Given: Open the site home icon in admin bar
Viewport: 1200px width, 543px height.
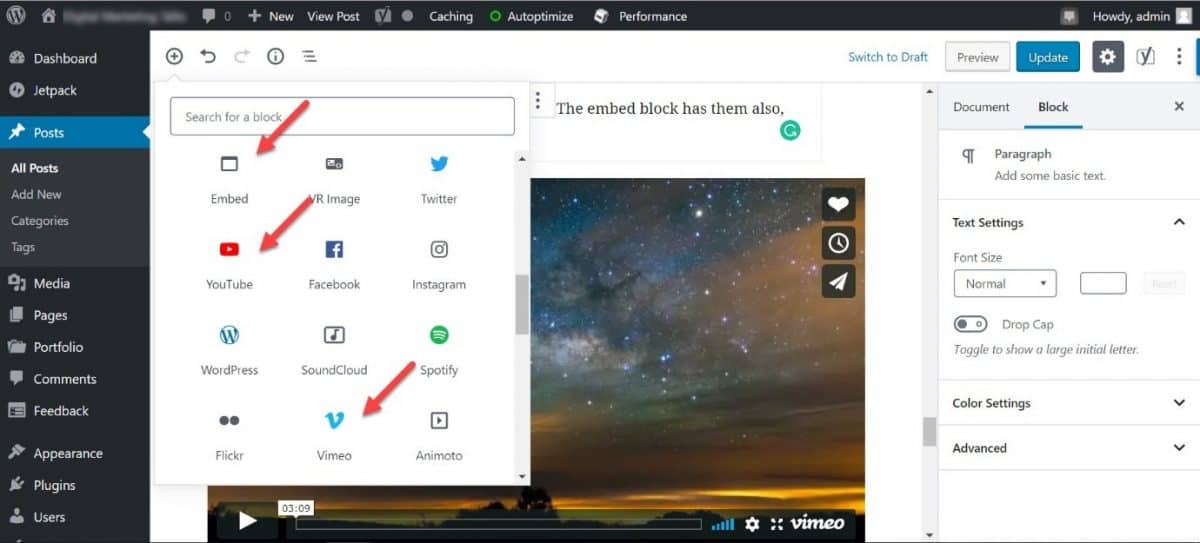Looking at the screenshot, I should point(49,16).
